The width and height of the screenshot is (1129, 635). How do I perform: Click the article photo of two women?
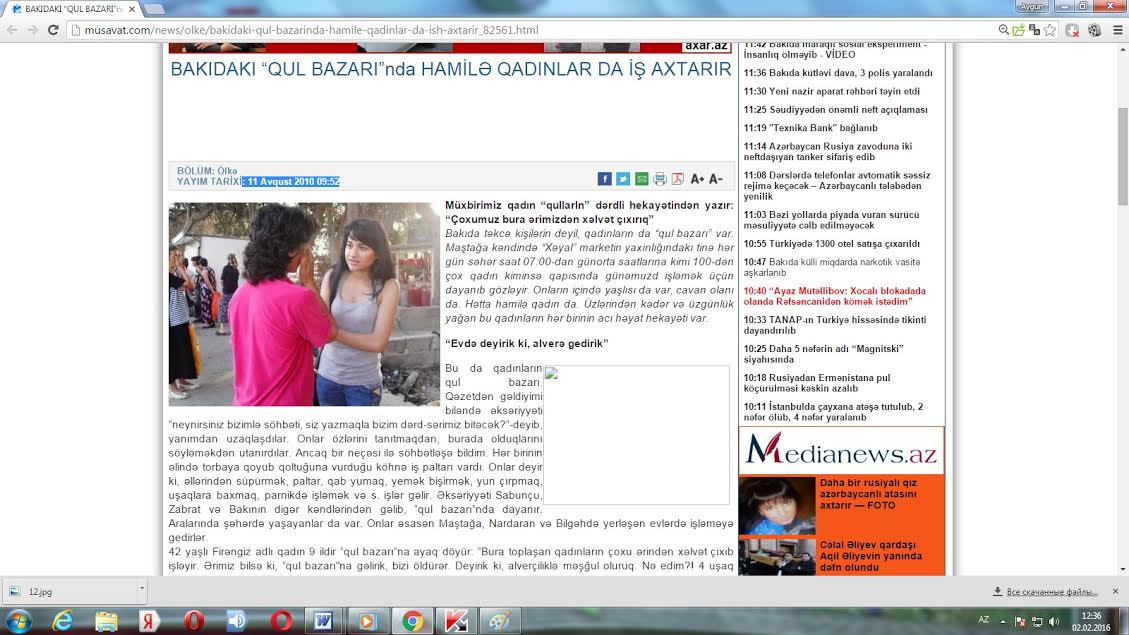304,304
